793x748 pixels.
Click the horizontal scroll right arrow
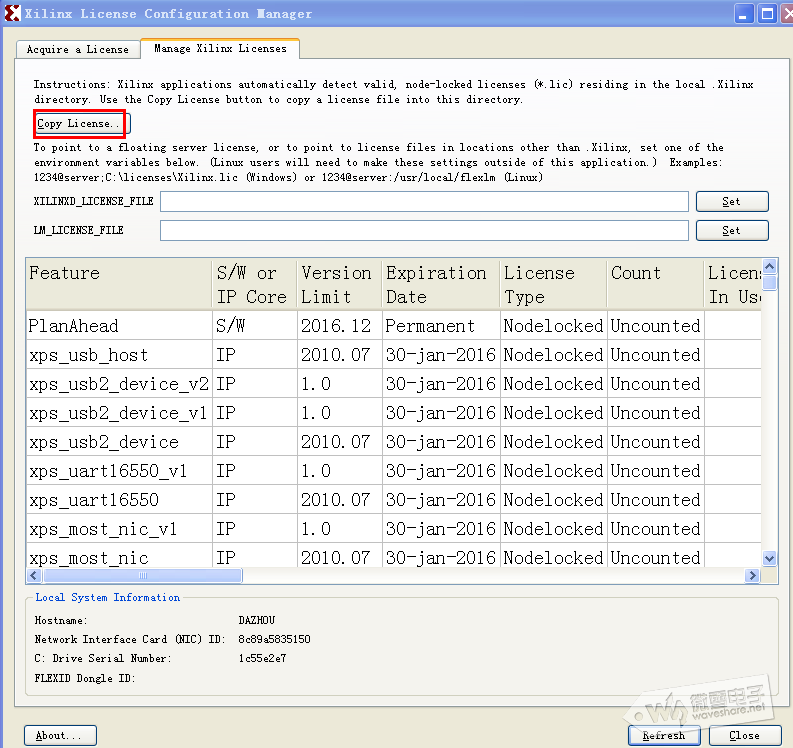(752, 576)
